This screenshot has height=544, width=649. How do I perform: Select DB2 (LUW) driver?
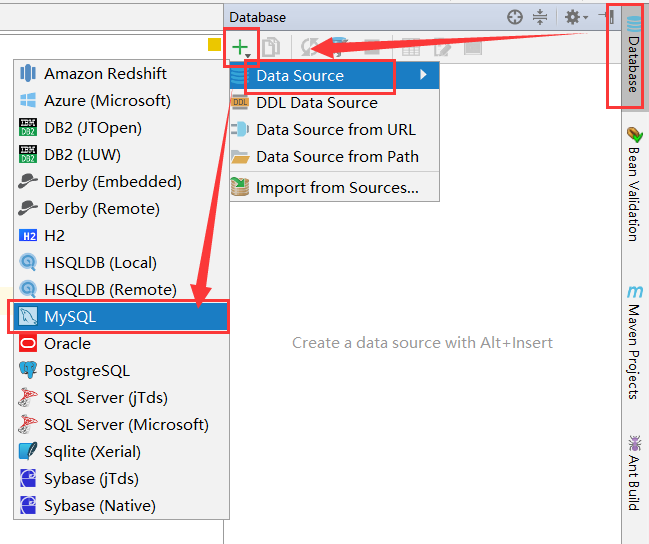click(x=121, y=154)
